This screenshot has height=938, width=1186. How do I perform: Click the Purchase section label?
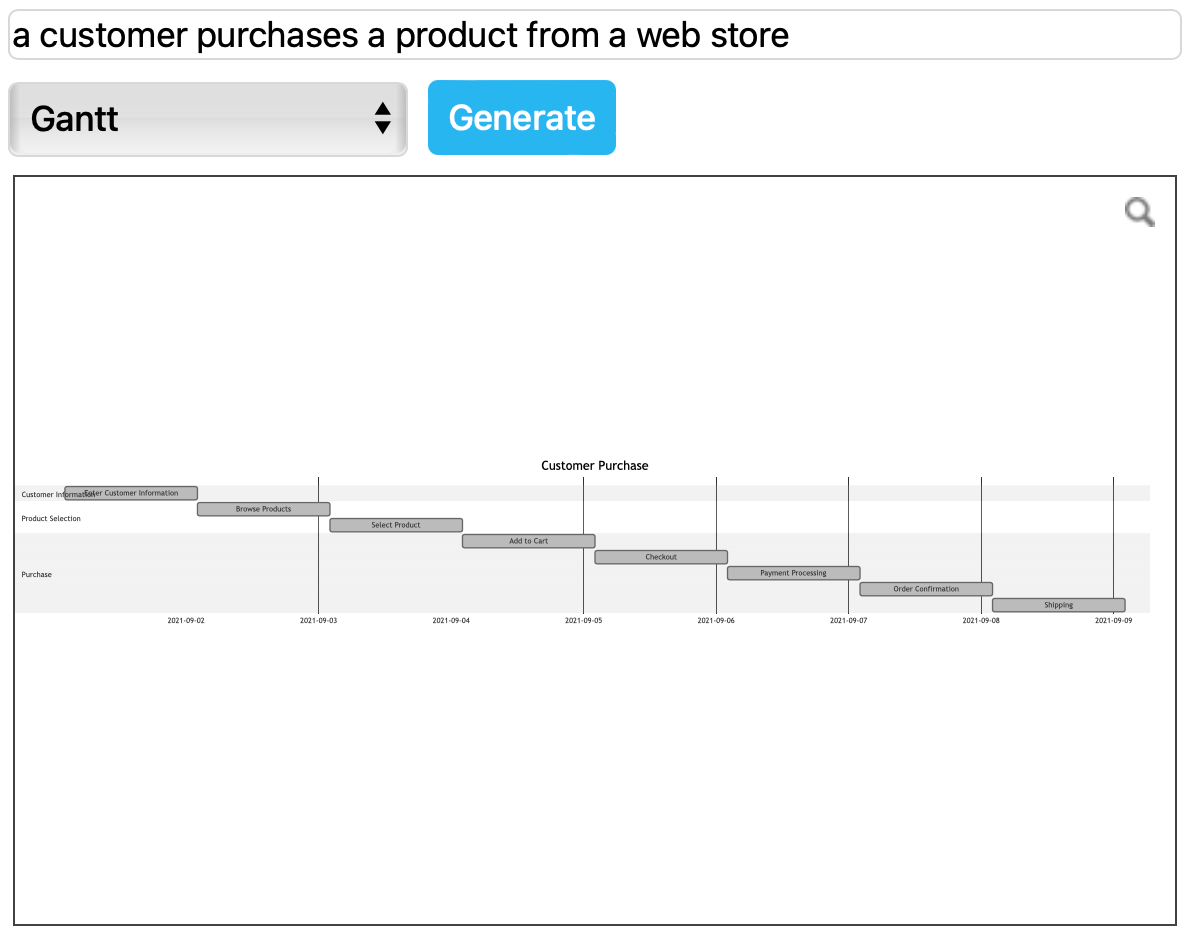point(37,575)
